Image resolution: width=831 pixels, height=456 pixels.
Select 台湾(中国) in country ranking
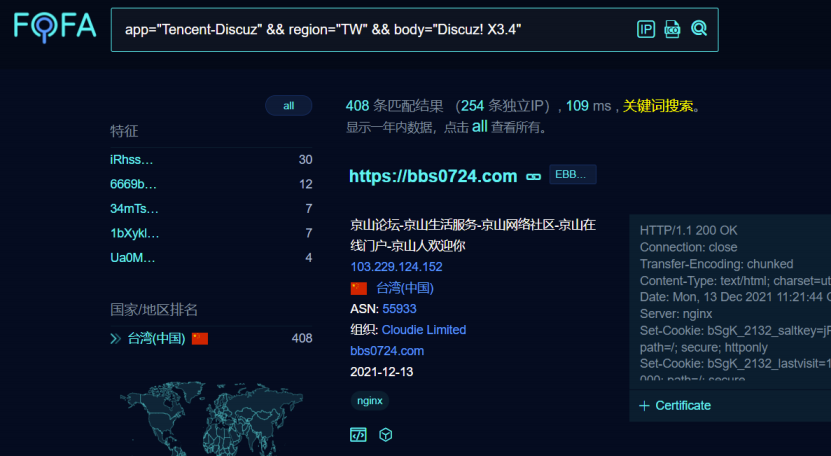tap(156, 338)
